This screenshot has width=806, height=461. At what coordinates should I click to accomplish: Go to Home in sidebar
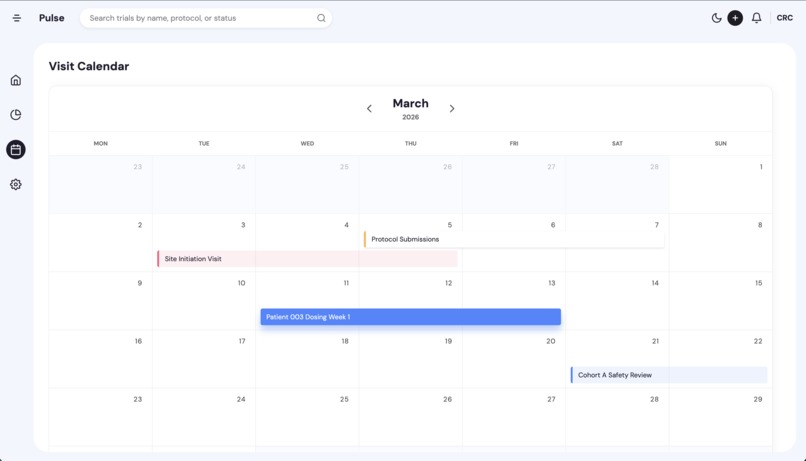16,80
